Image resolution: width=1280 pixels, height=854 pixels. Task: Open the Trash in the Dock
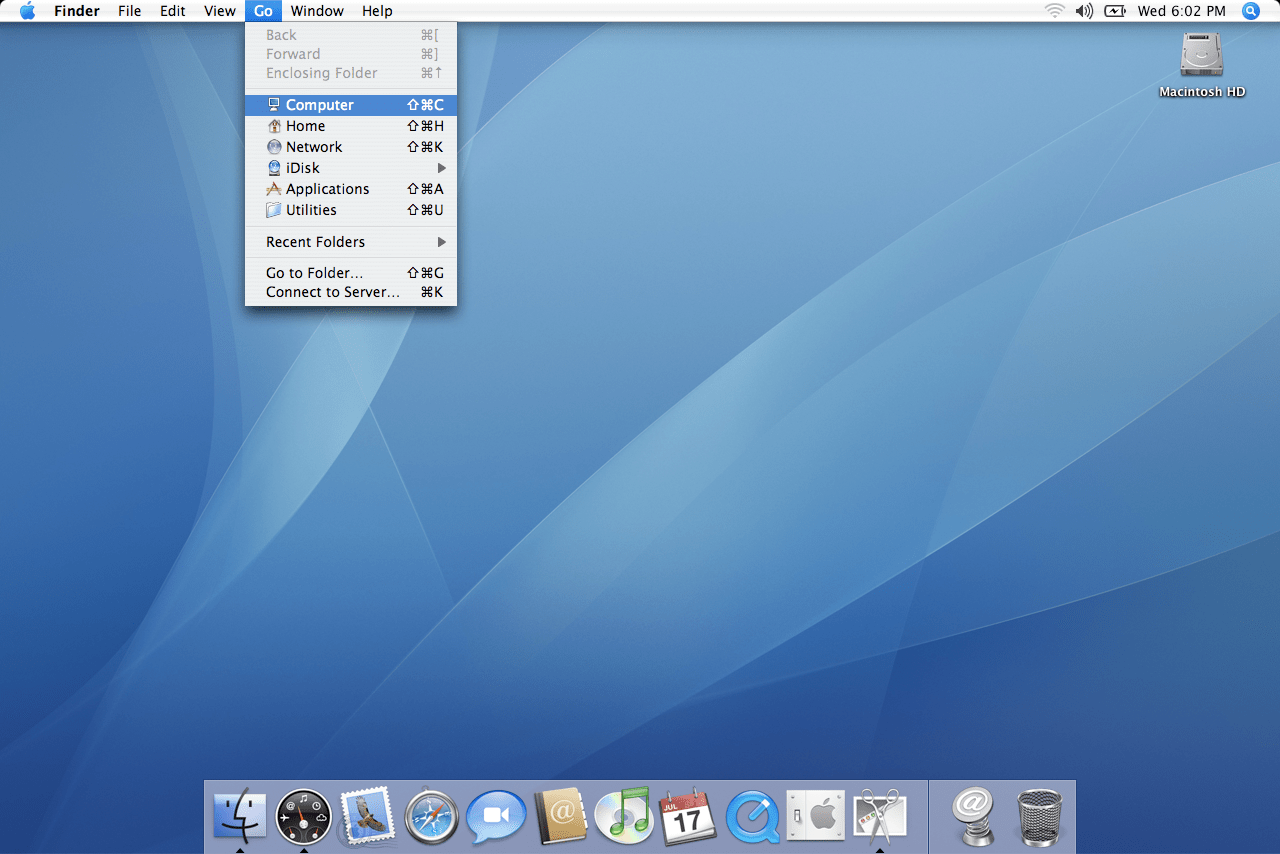[x=1040, y=816]
